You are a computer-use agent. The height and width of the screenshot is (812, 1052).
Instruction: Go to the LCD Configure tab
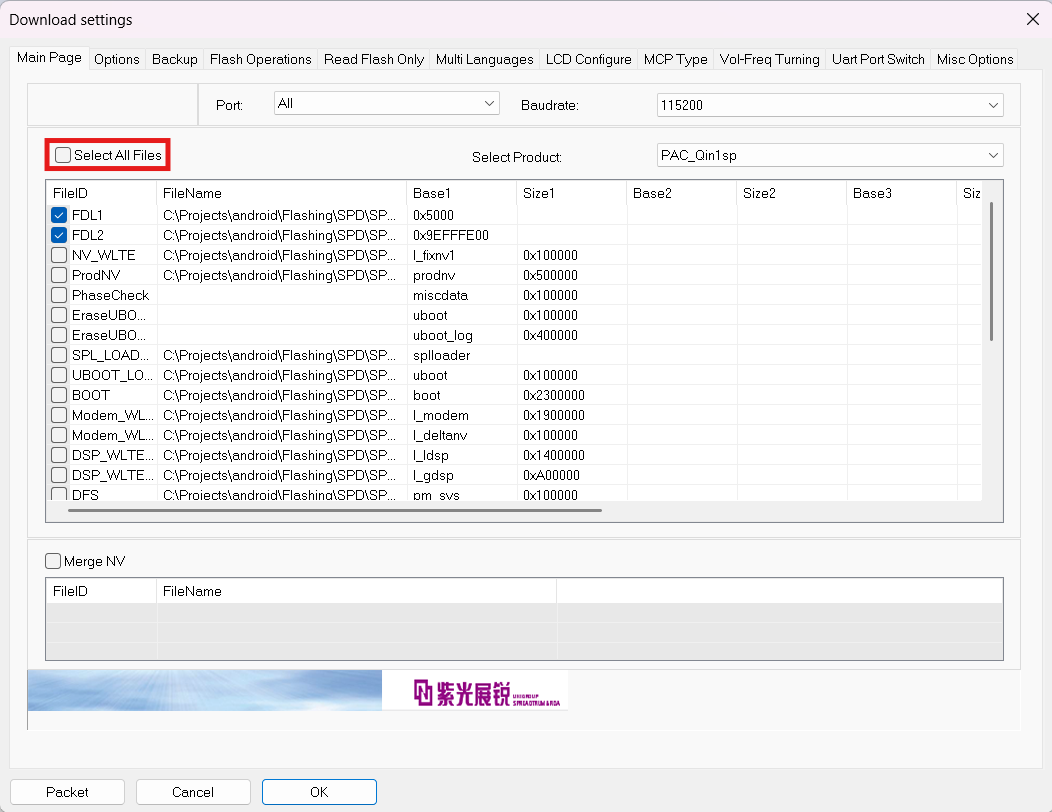[x=588, y=59]
